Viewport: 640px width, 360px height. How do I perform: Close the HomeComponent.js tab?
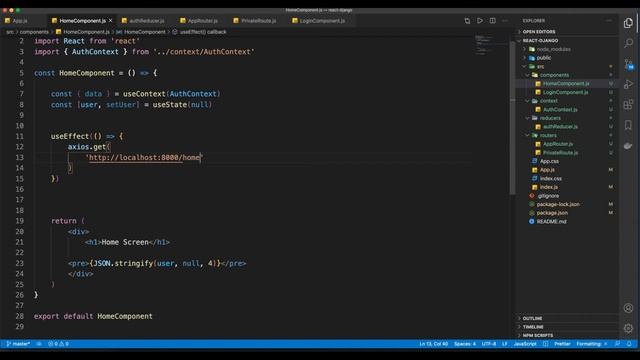pyautogui.click(x=111, y=20)
